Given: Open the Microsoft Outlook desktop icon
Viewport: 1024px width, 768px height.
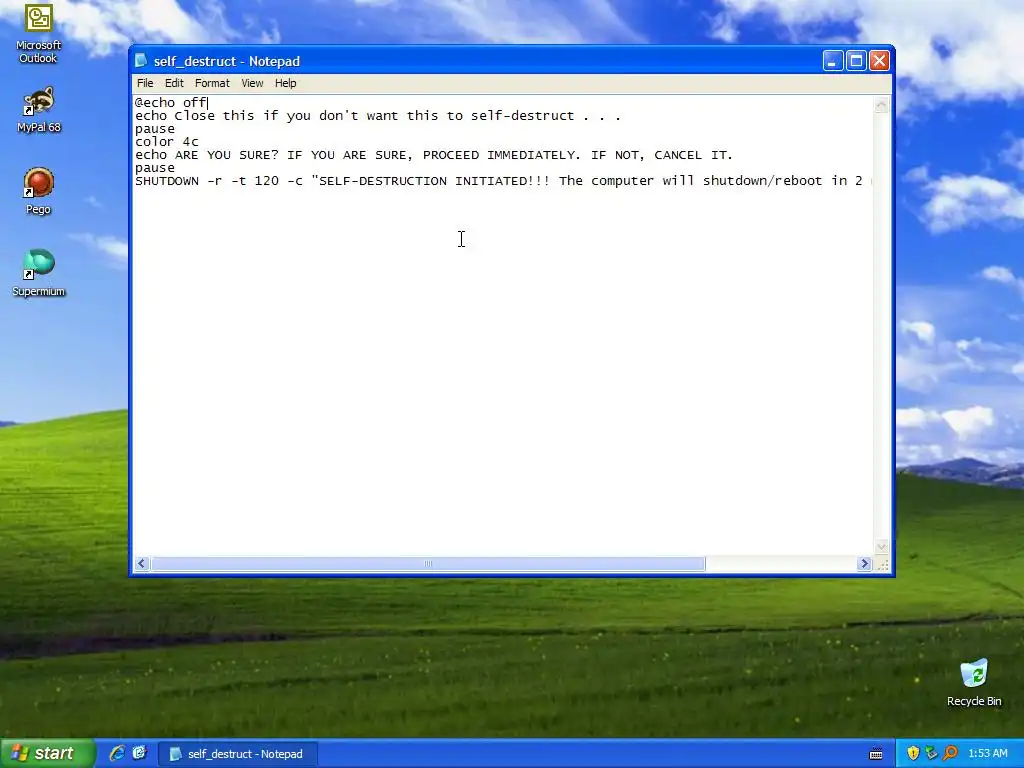Looking at the screenshot, I should point(39,33).
